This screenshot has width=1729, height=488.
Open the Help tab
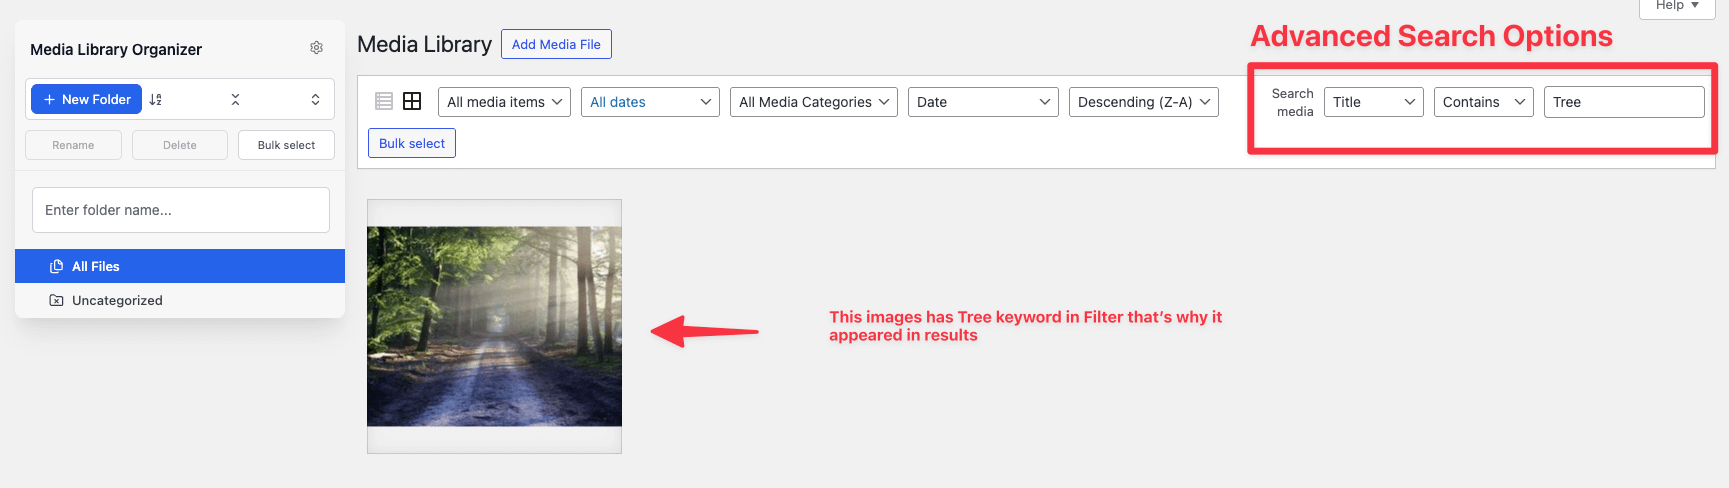click(1676, 6)
